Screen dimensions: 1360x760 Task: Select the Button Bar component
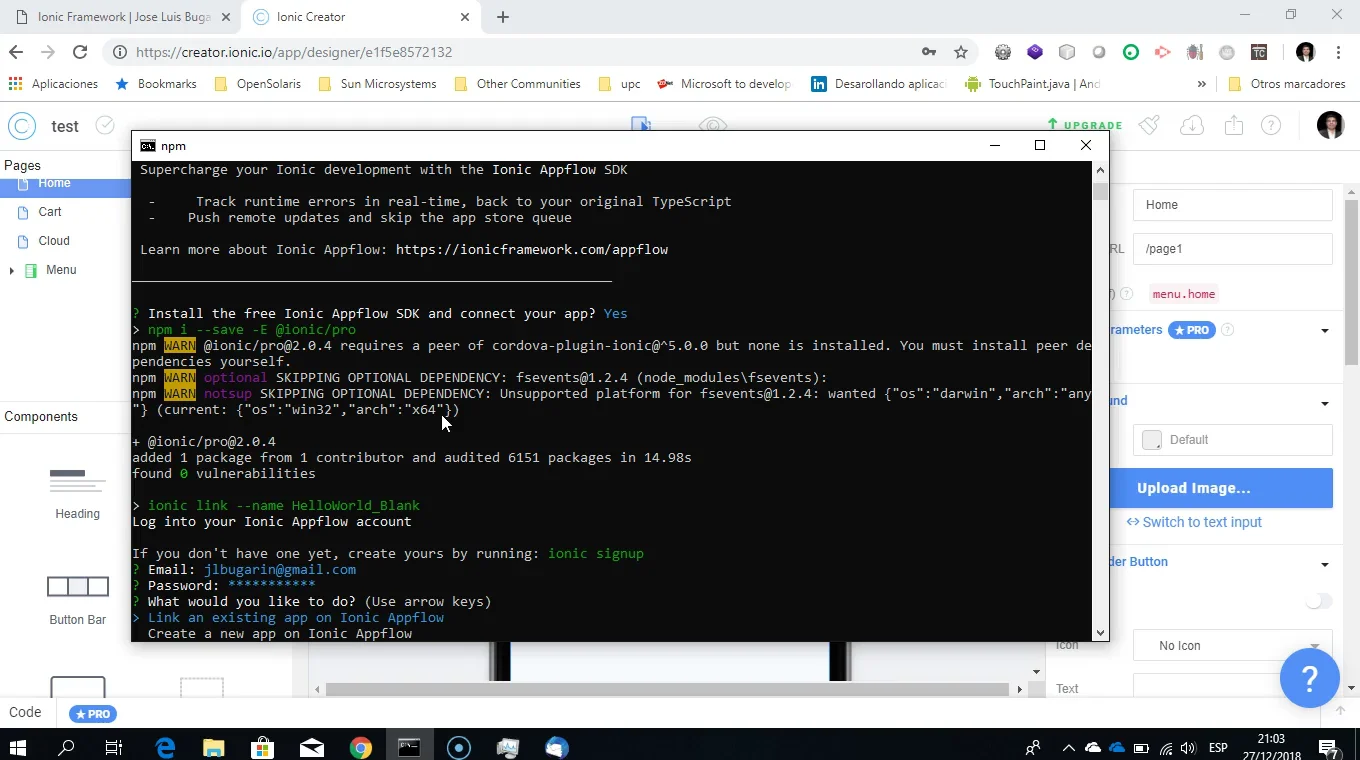[77, 600]
